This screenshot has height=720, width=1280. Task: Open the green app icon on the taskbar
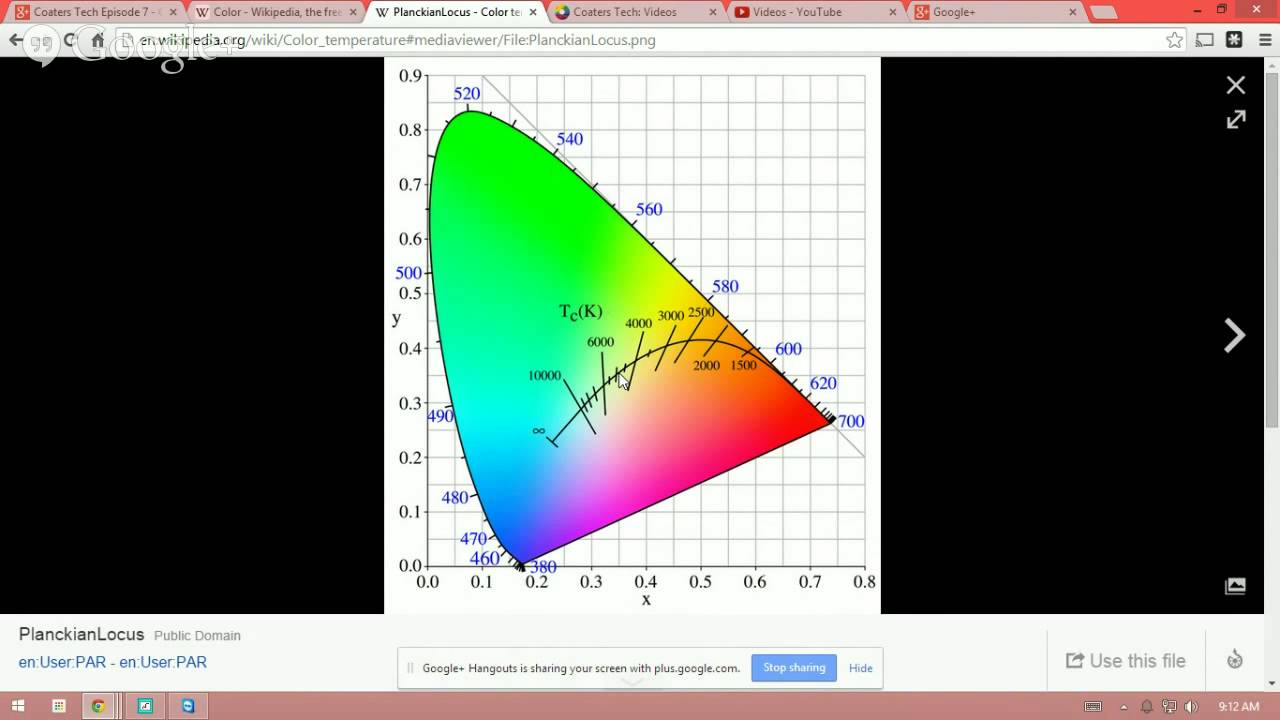coord(145,706)
